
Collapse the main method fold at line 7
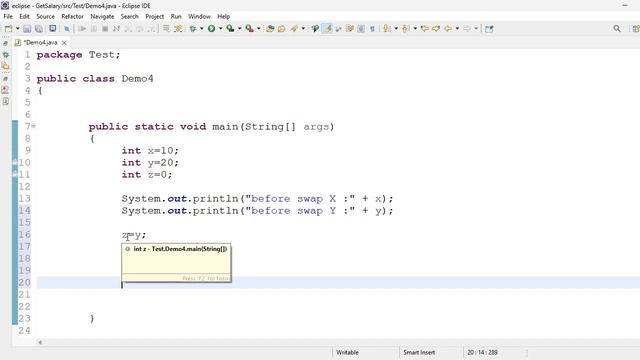coord(33,126)
